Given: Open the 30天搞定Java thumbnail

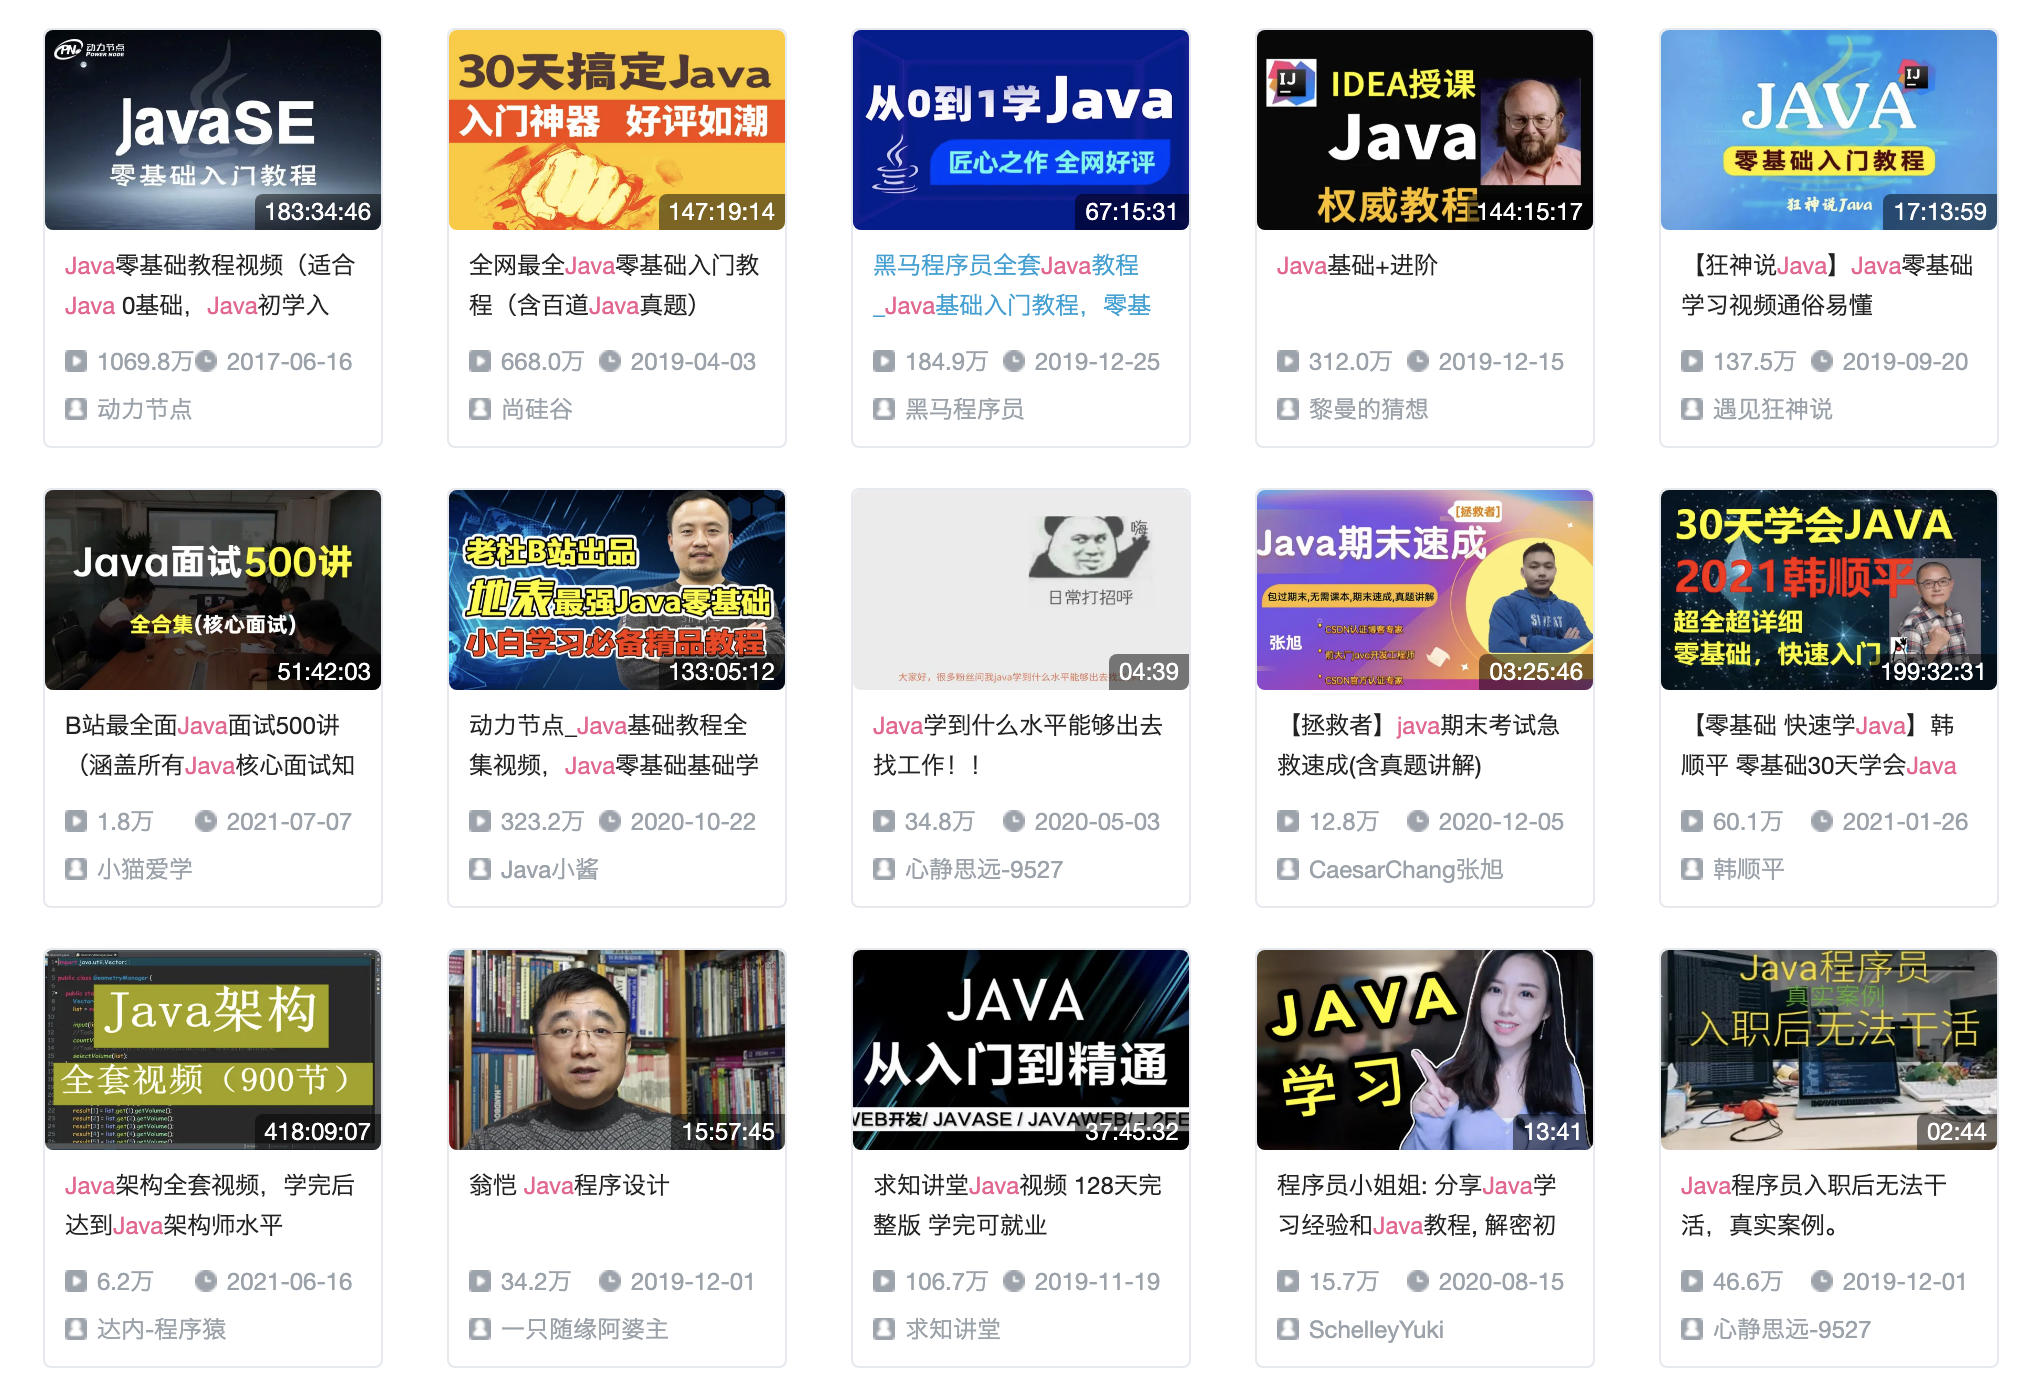Looking at the screenshot, I should [x=617, y=130].
